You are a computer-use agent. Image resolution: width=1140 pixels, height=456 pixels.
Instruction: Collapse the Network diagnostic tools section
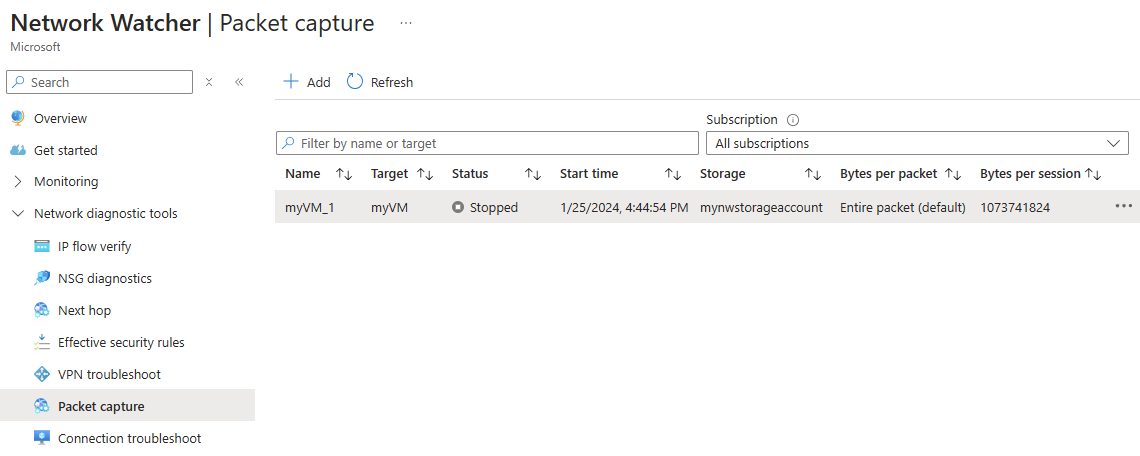coord(18,214)
